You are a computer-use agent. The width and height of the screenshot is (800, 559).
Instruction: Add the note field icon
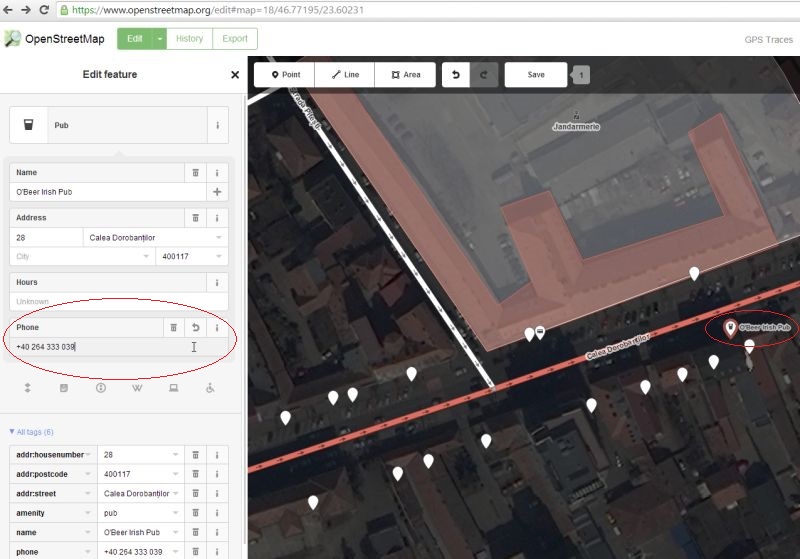(64, 388)
